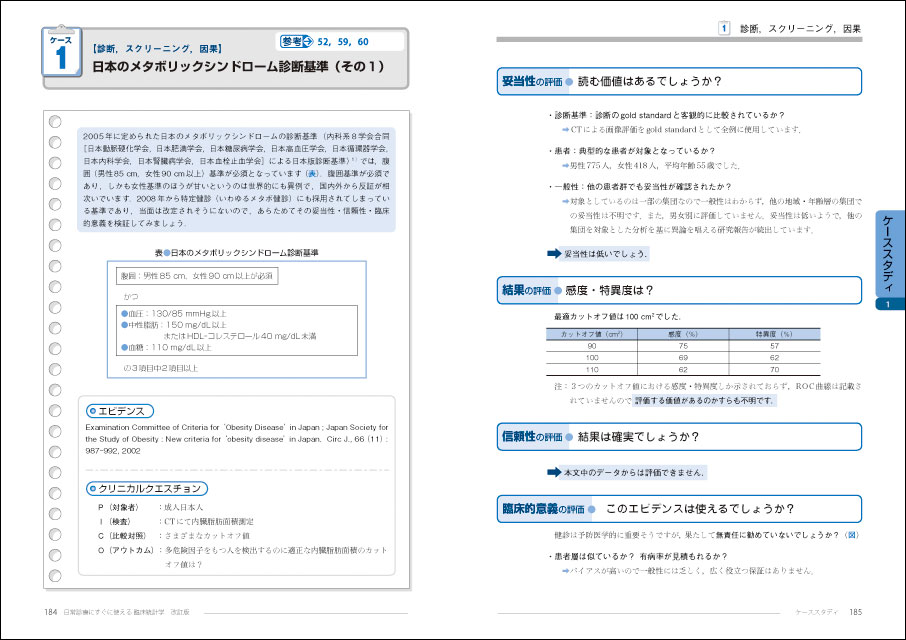Click the （図） link in the text
Screen dimensions: 906x640
point(851,535)
